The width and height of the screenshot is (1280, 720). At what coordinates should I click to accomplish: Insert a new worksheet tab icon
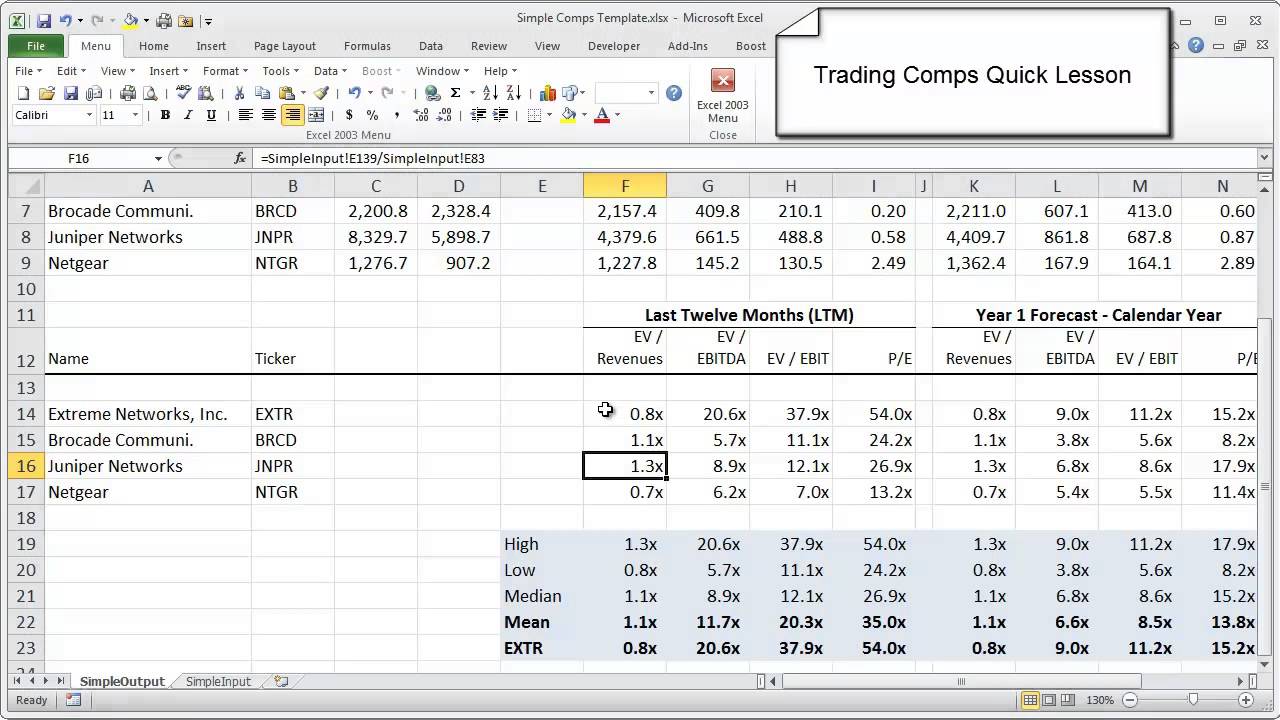281,681
